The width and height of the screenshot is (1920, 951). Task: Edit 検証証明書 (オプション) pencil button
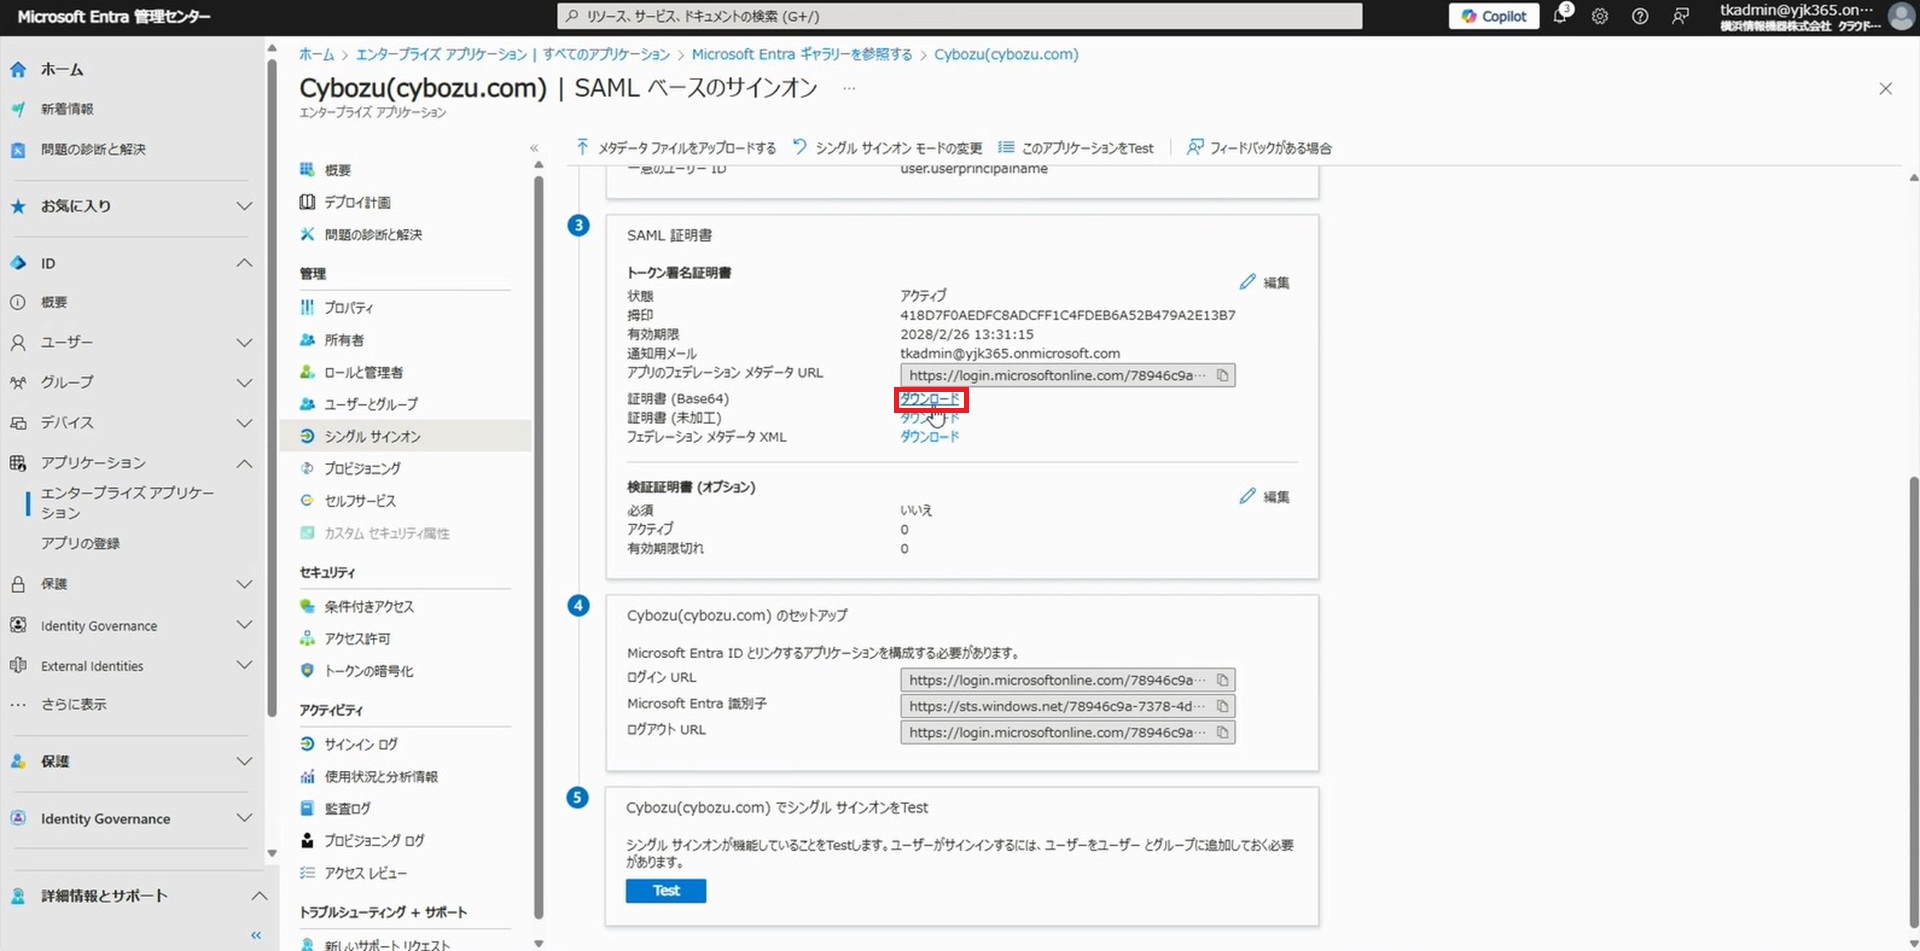coord(1265,497)
